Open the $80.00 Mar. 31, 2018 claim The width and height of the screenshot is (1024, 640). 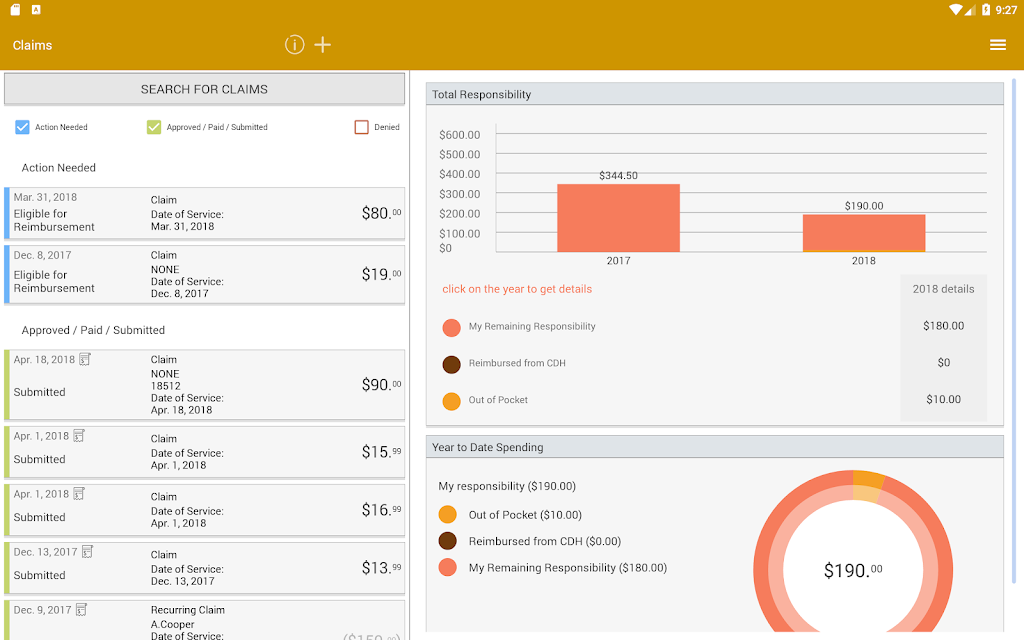point(204,214)
